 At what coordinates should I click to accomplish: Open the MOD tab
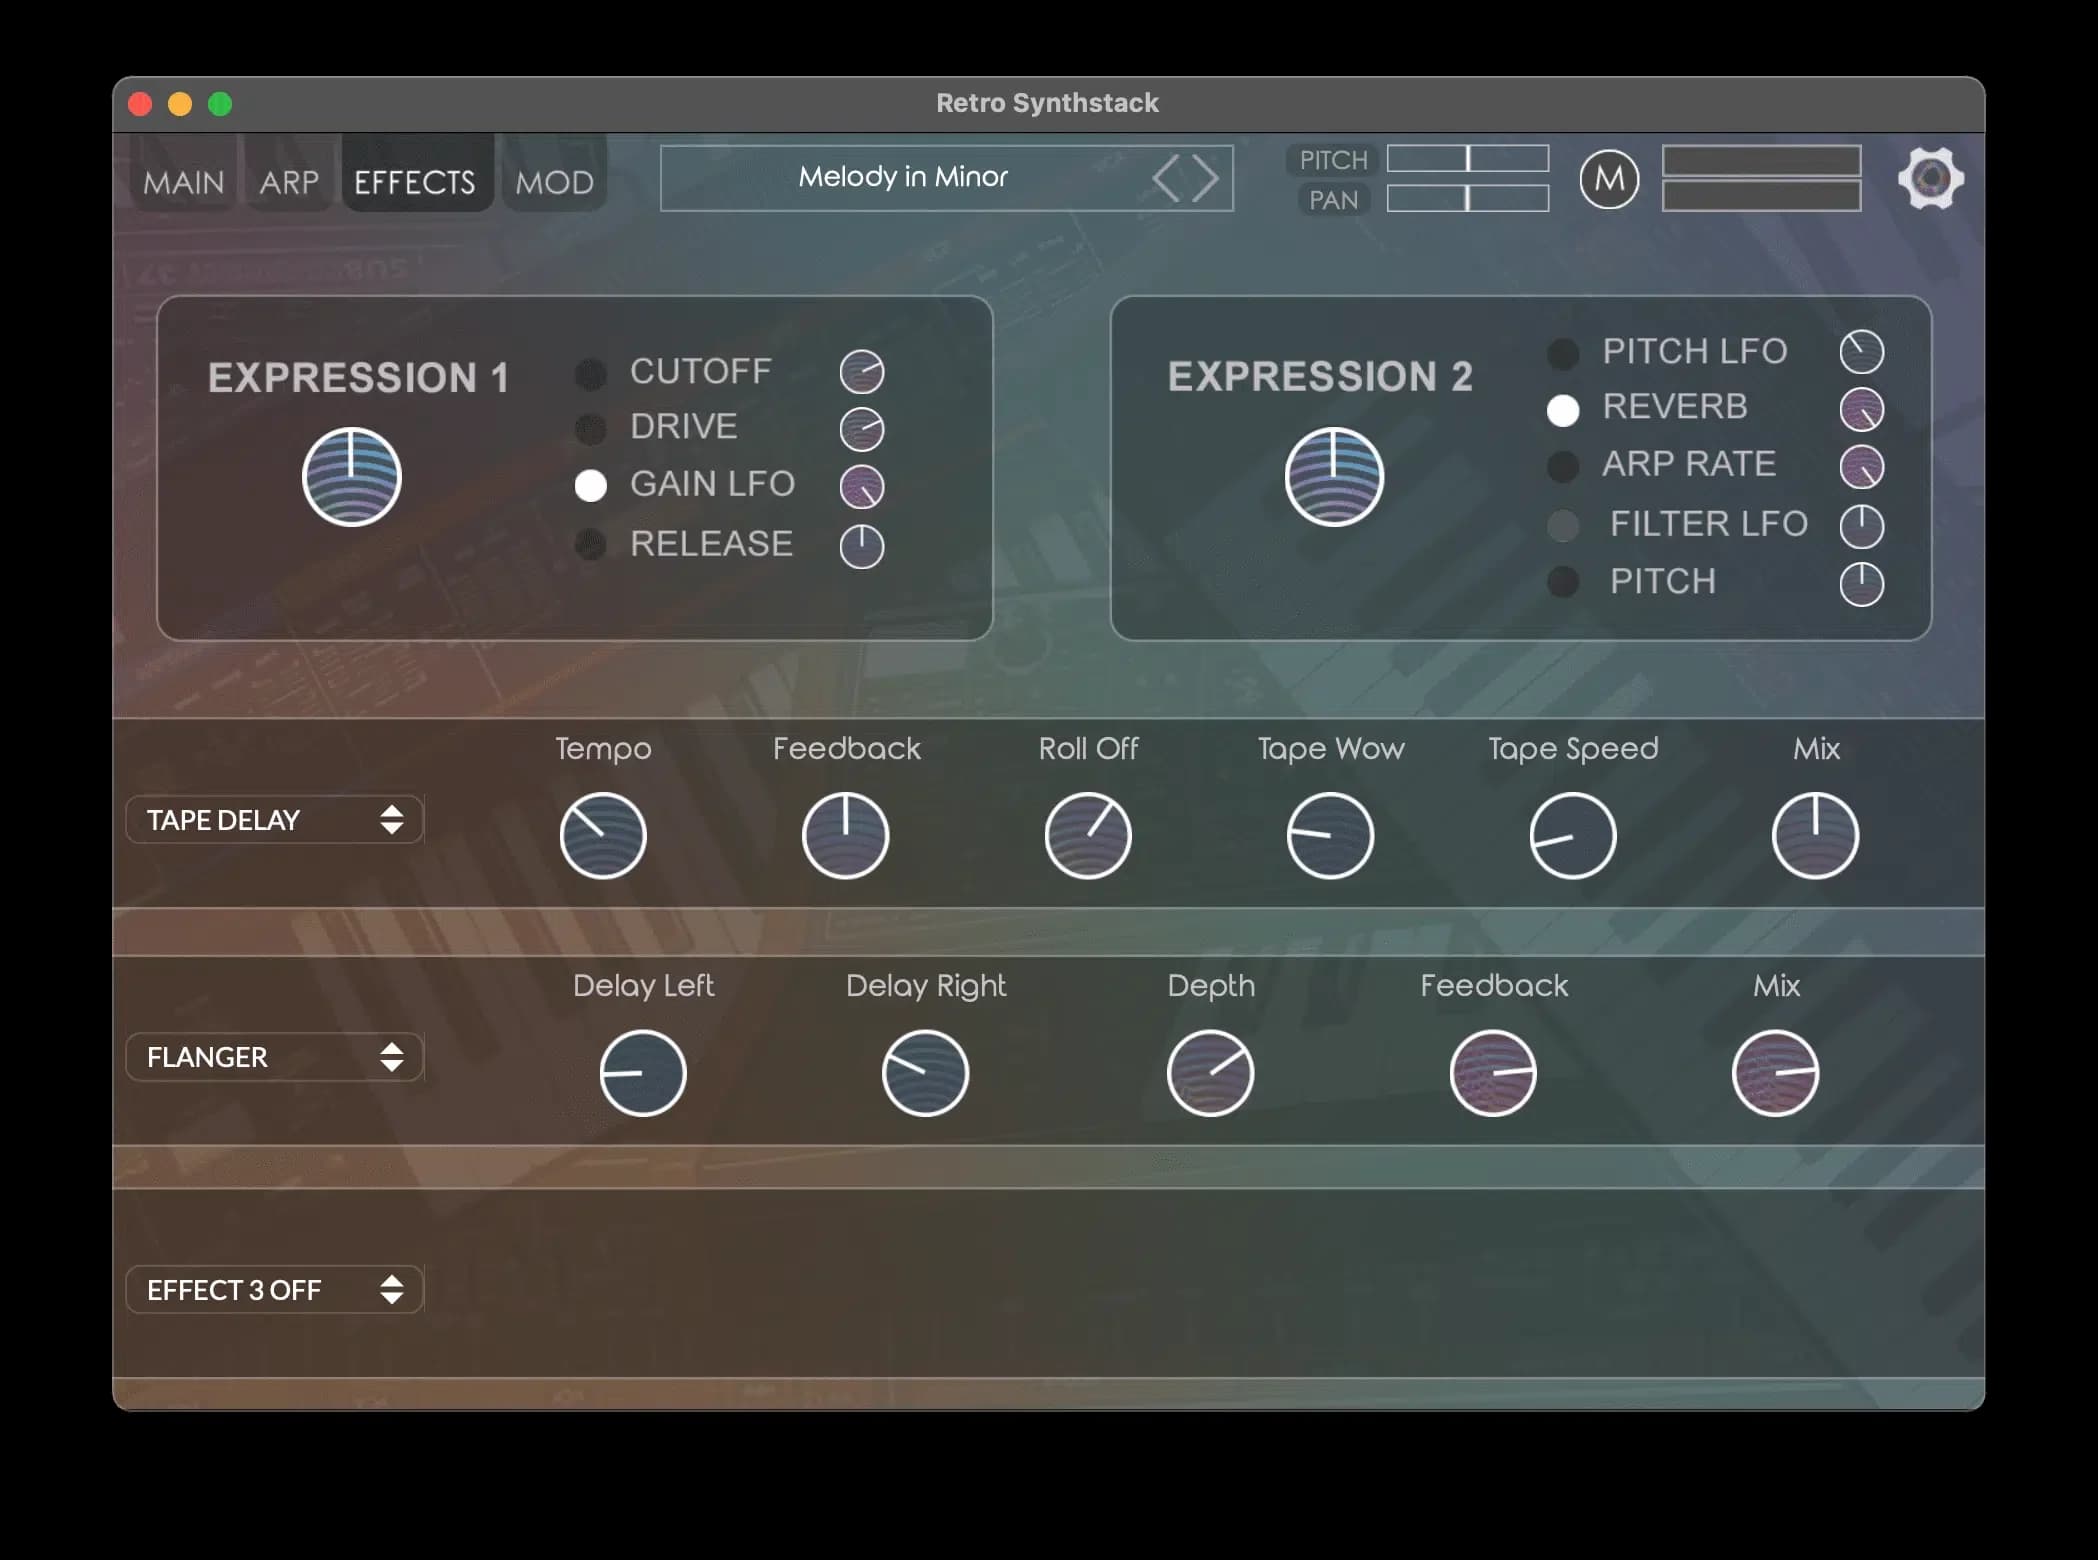click(x=556, y=181)
